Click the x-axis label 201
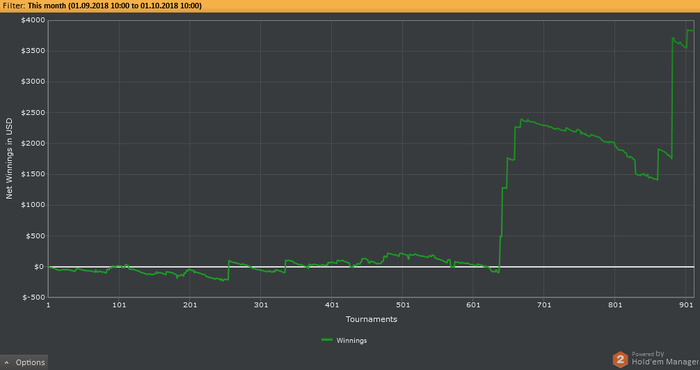Screen dimensions: 700x370 tap(190, 305)
